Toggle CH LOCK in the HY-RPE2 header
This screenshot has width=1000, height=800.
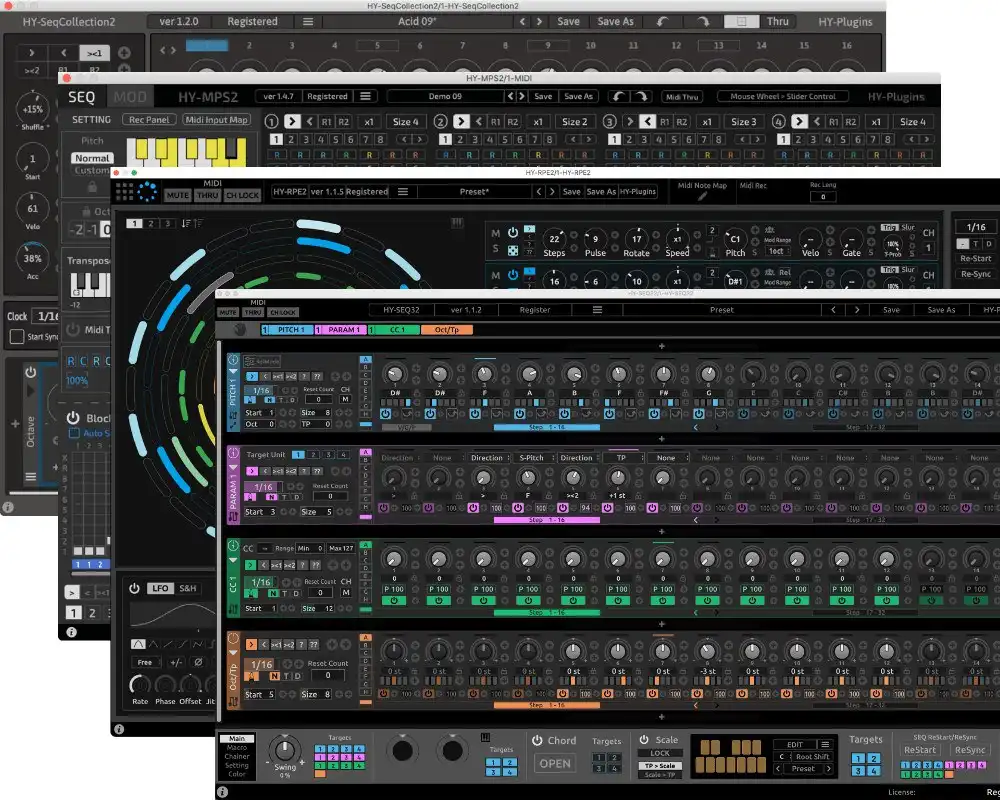(242, 195)
